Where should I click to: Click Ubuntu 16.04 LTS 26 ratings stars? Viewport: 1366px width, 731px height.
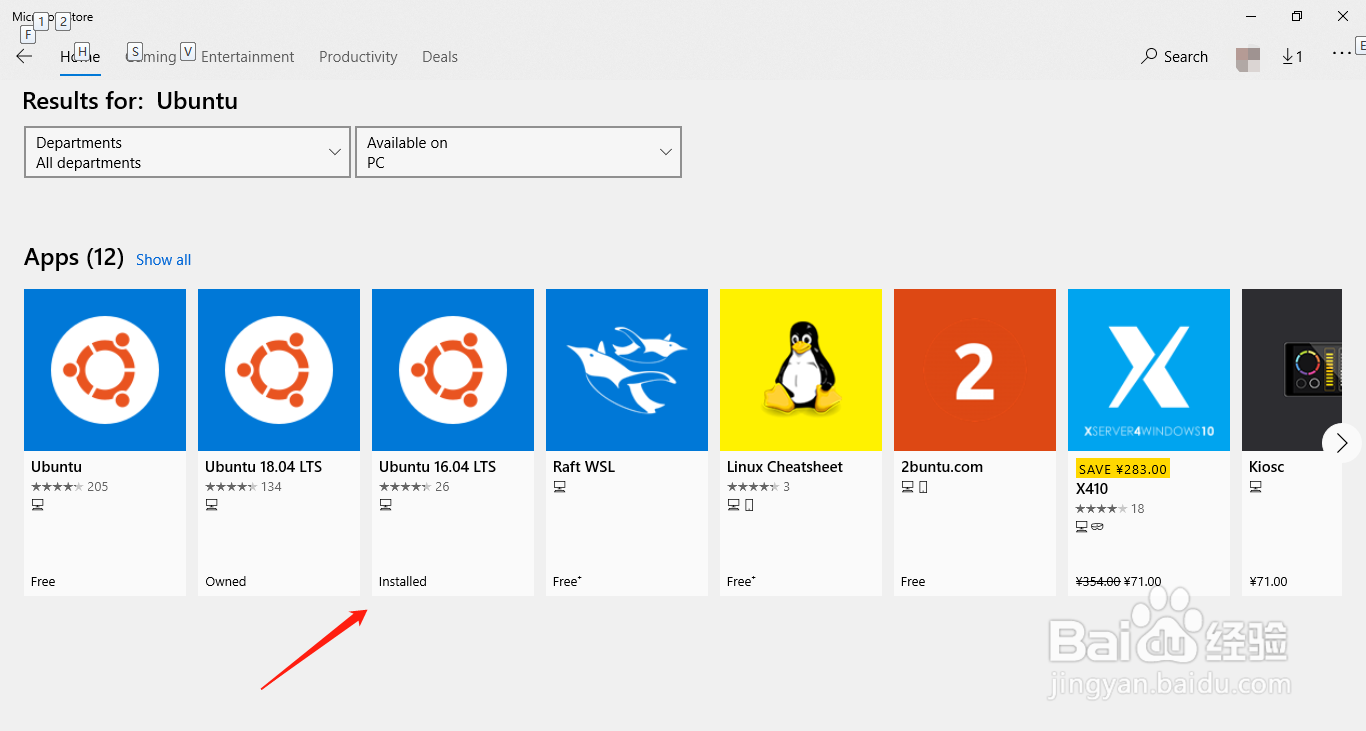click(406, 487)
